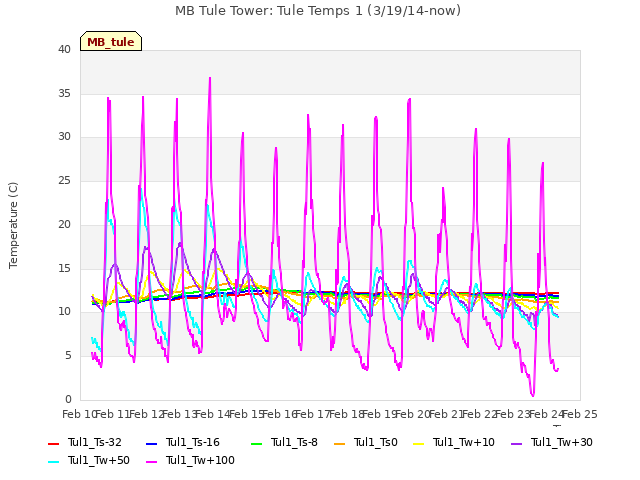This screenshot has width=640, height=480.
Task: Click the red Tul1_Ts-32 legend swatch
Action: 53,443
